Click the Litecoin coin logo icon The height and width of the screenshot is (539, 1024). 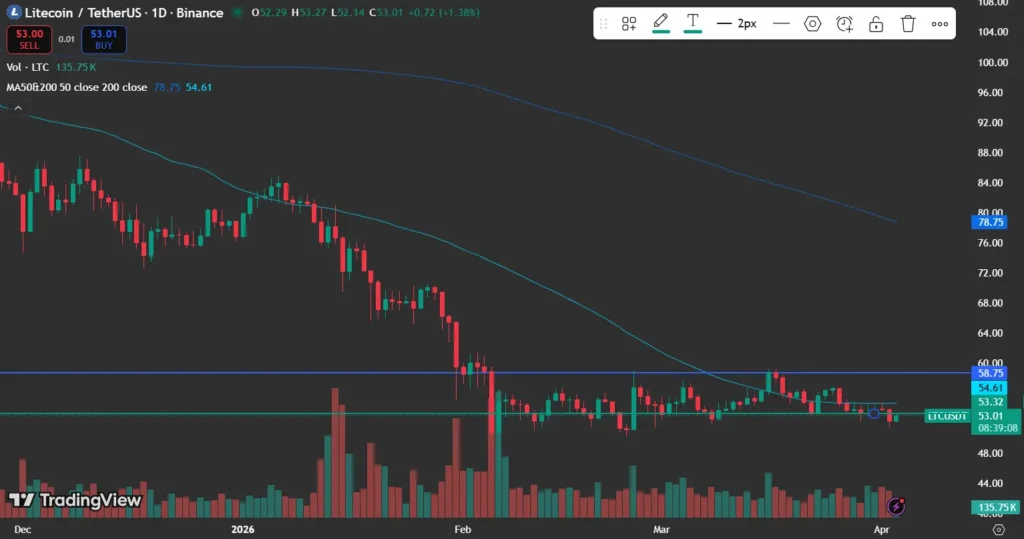coord(13,12)
